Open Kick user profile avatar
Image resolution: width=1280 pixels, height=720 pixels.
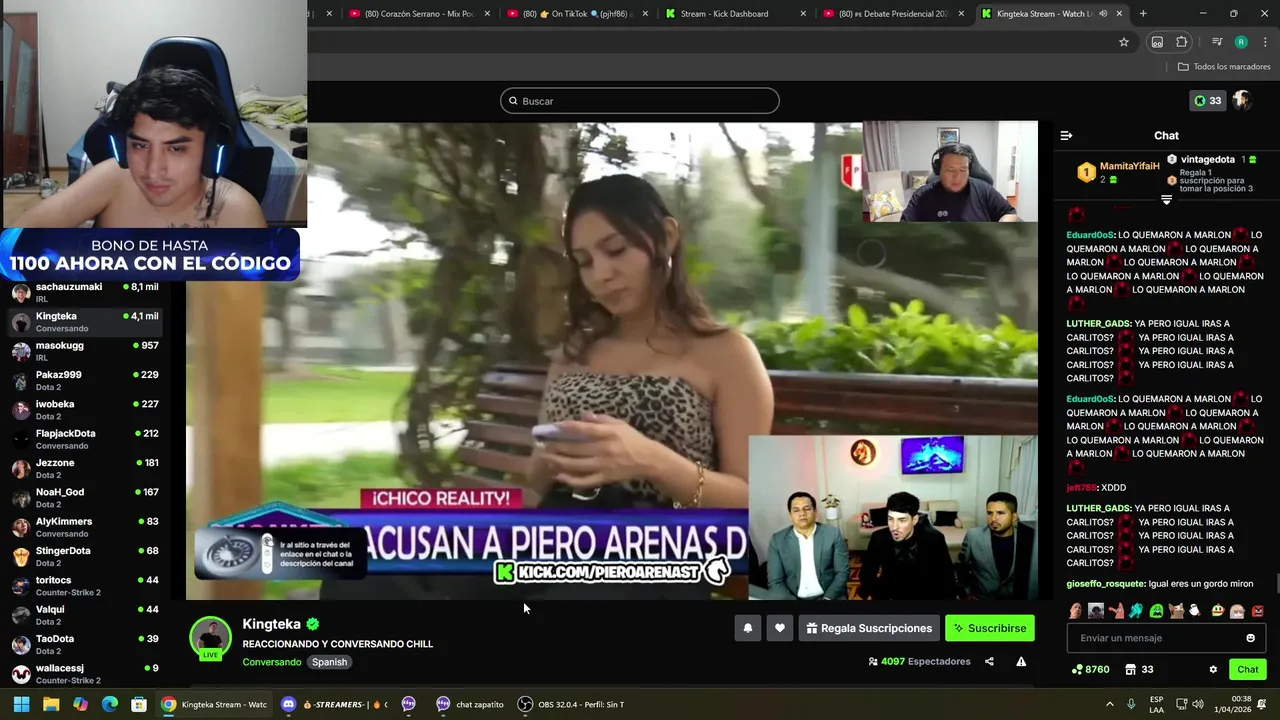pos(1242,100)
